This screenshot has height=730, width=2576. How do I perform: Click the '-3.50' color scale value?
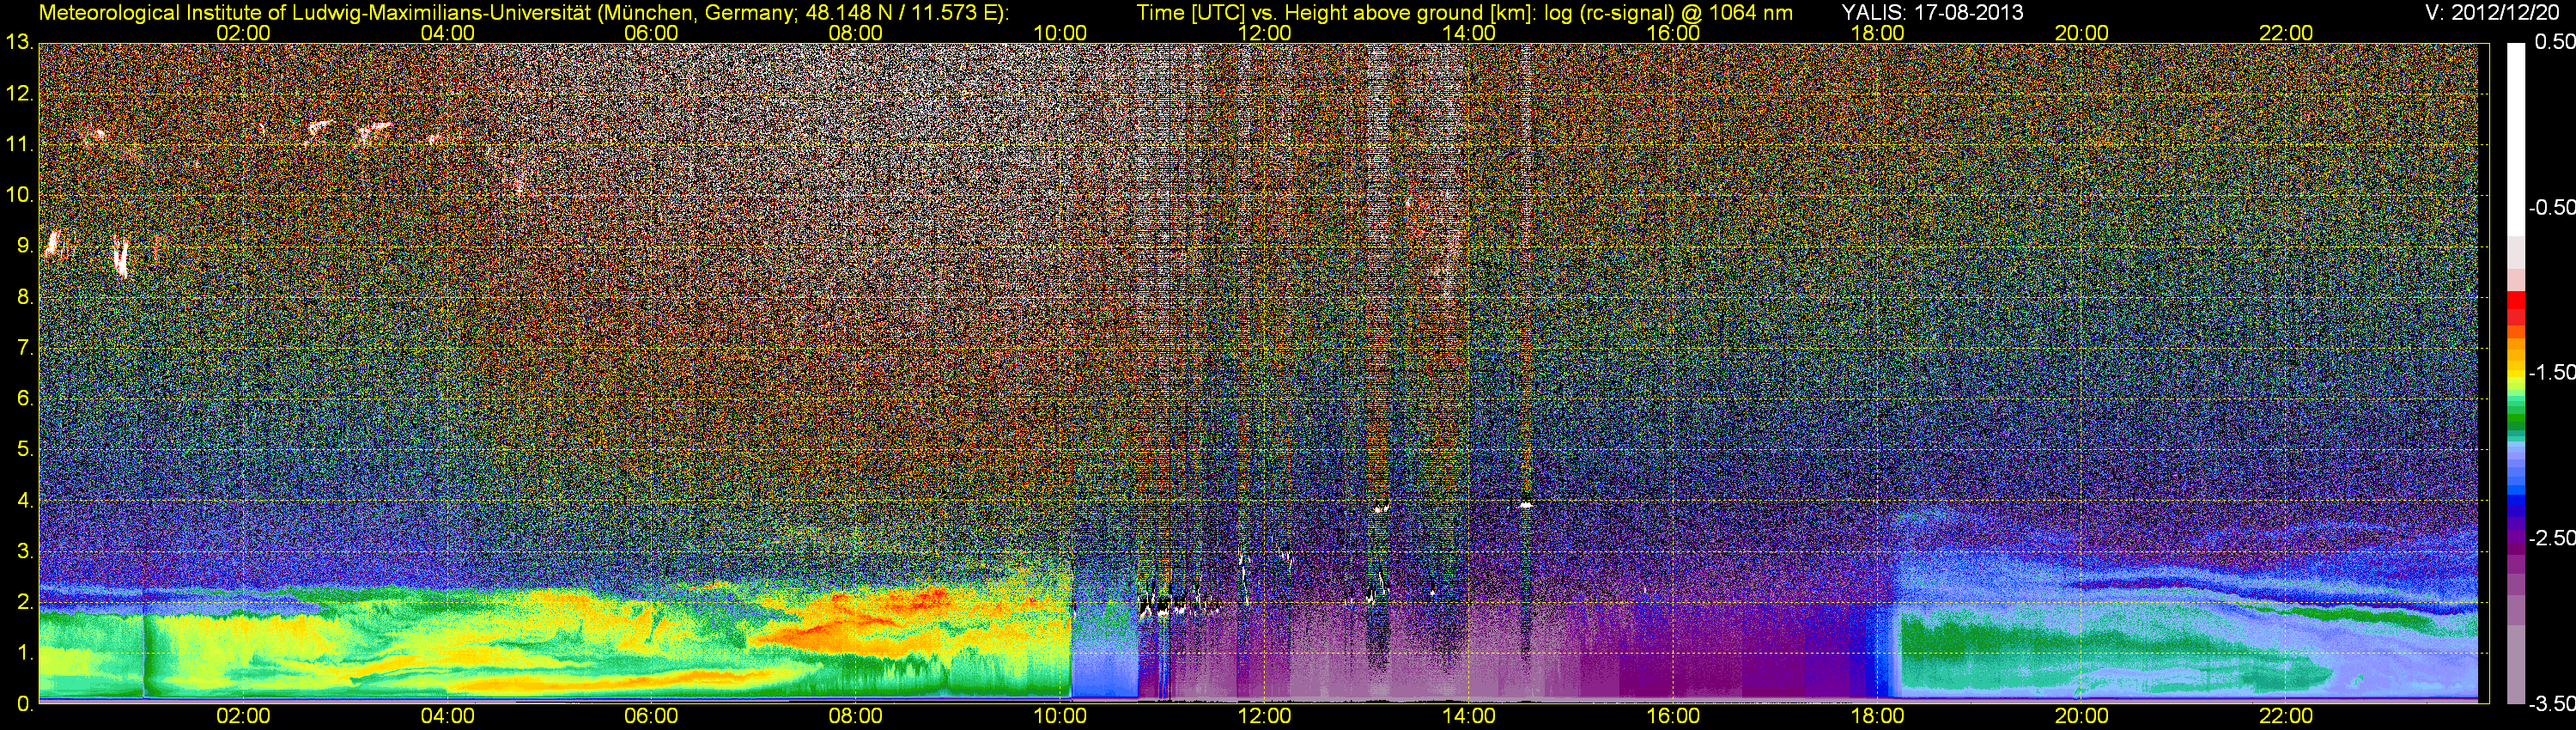tap(2552, 703)
